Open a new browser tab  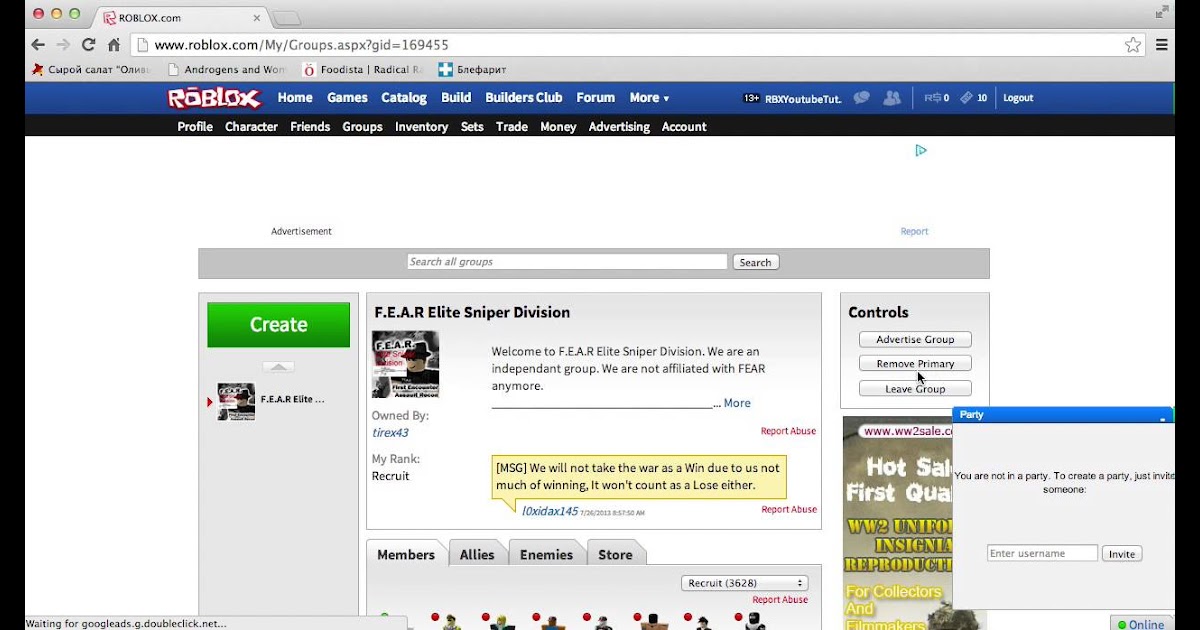click(x=287, y=18)
